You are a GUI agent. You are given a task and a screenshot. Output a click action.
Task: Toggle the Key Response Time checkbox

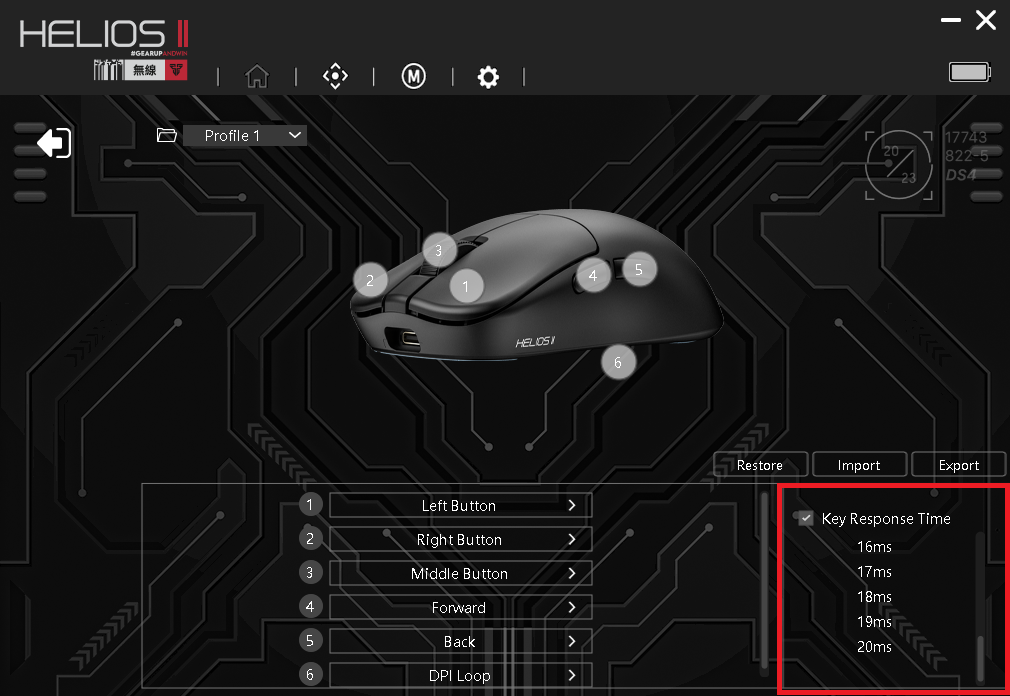click(805, 518)
